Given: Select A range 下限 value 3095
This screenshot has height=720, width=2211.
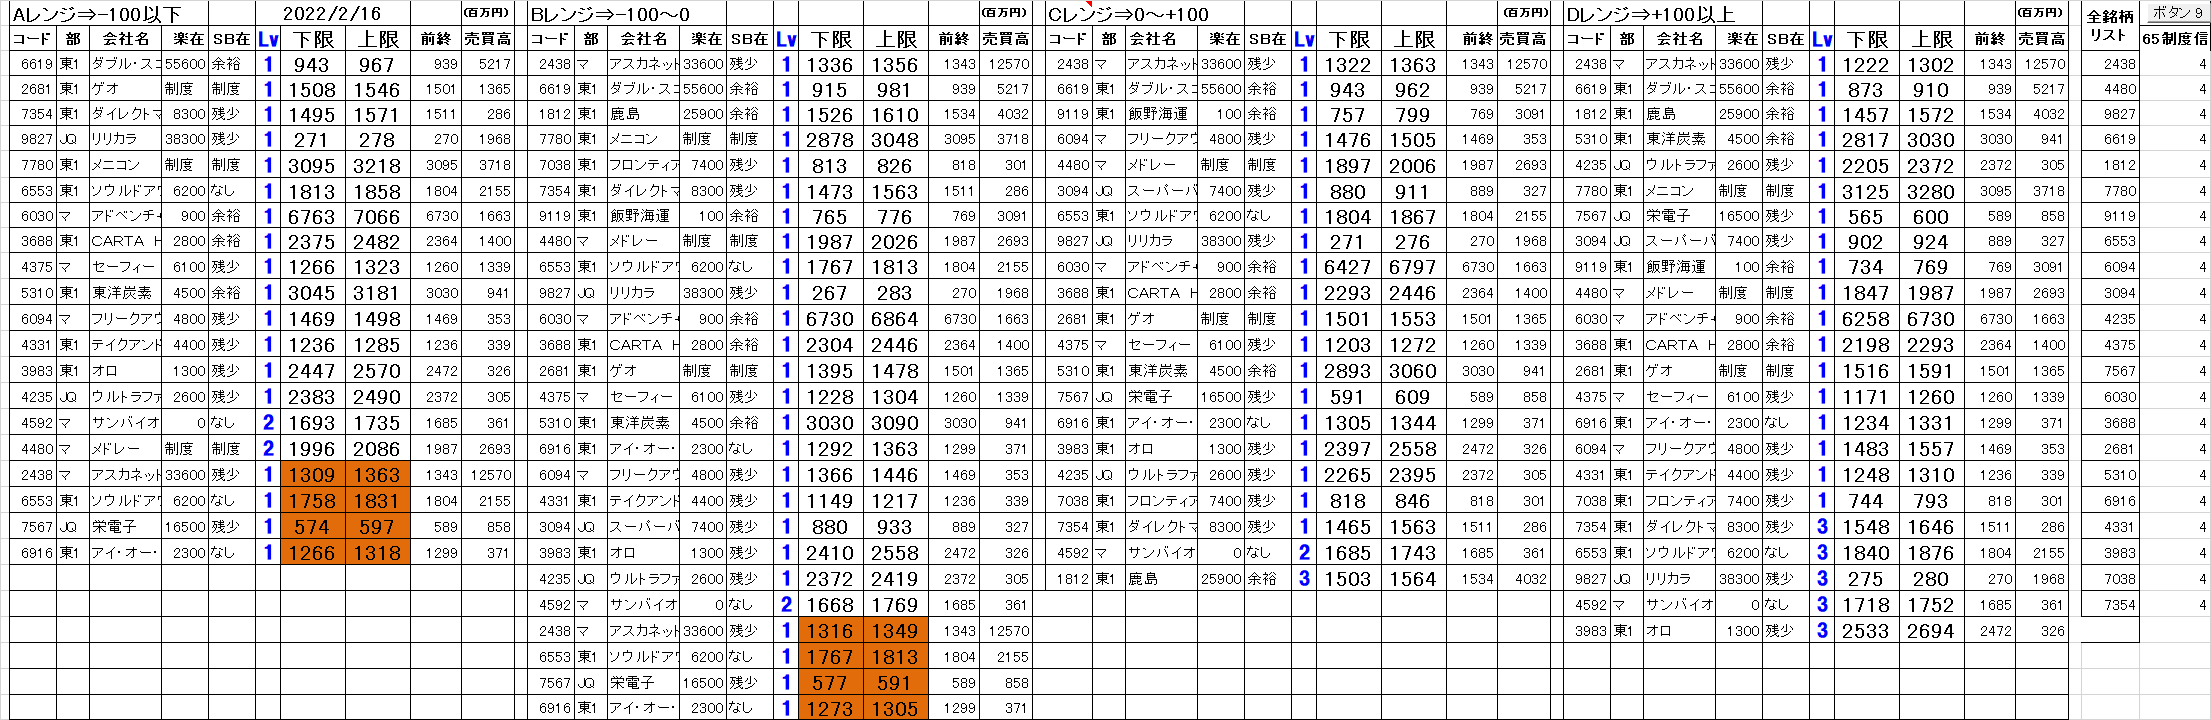Looking at the screenshot, I should [312, 166].
